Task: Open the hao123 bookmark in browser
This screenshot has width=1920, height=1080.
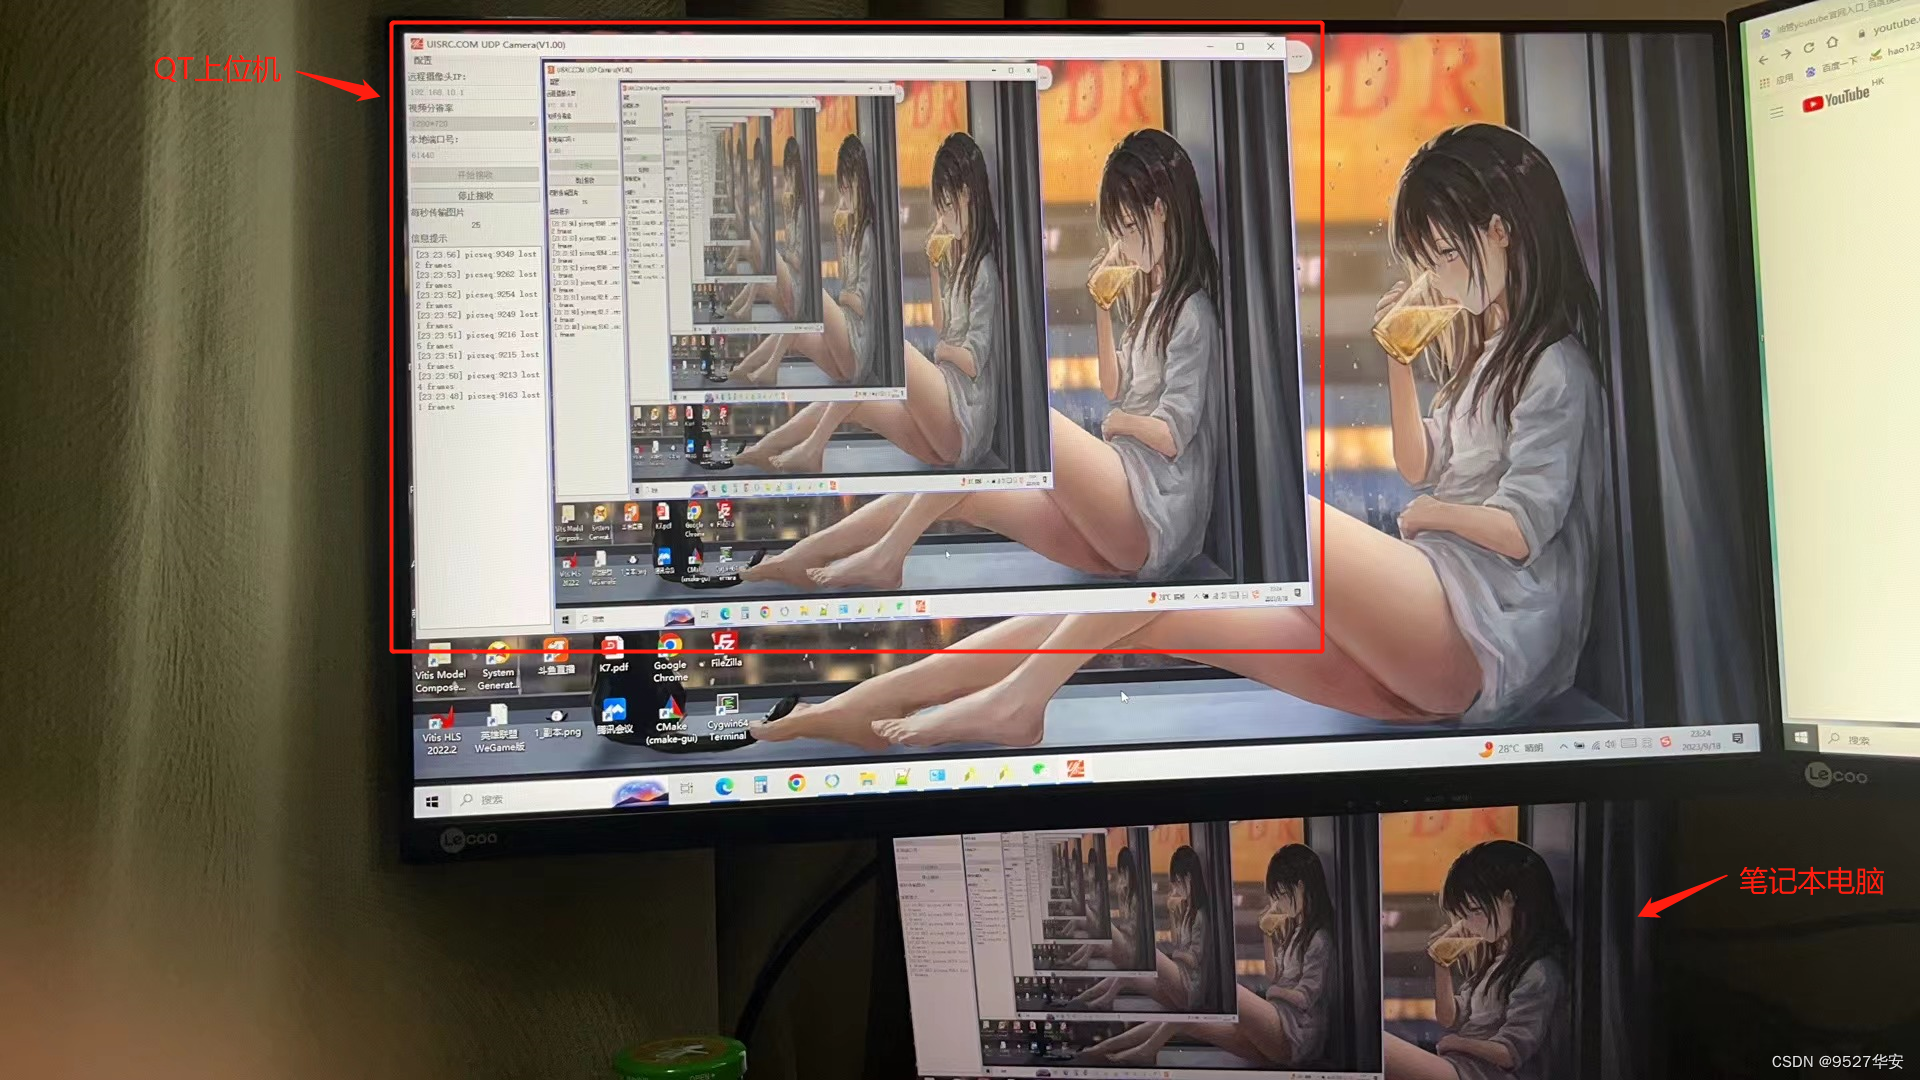Action: pyautogui.click(x=1896, y=49)
